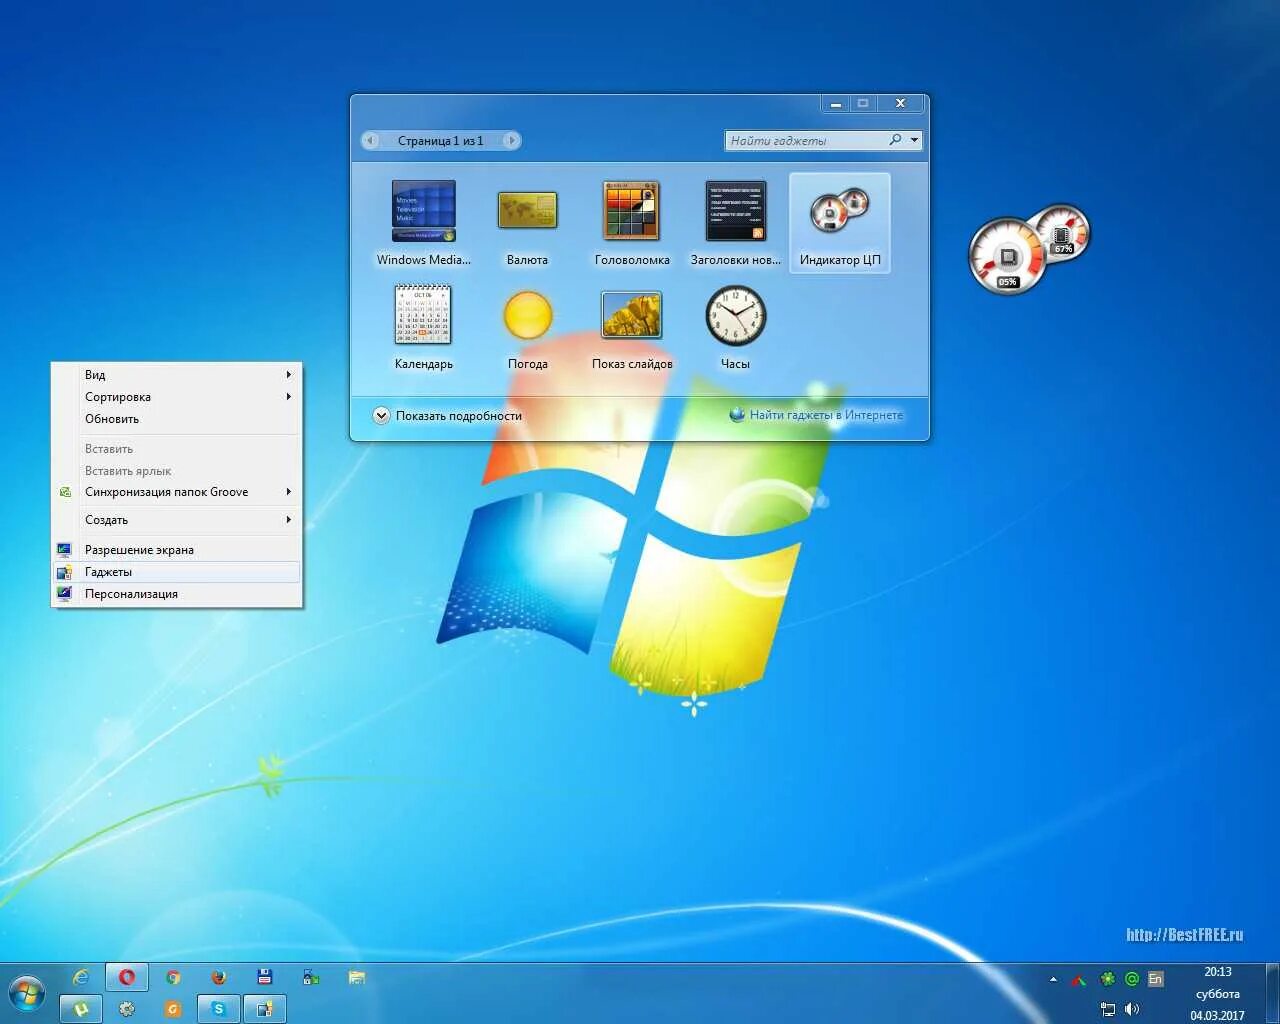Expand Показать подробности details chevron
Screen dimensions: 1280x1024
click(x=381, y=415)
